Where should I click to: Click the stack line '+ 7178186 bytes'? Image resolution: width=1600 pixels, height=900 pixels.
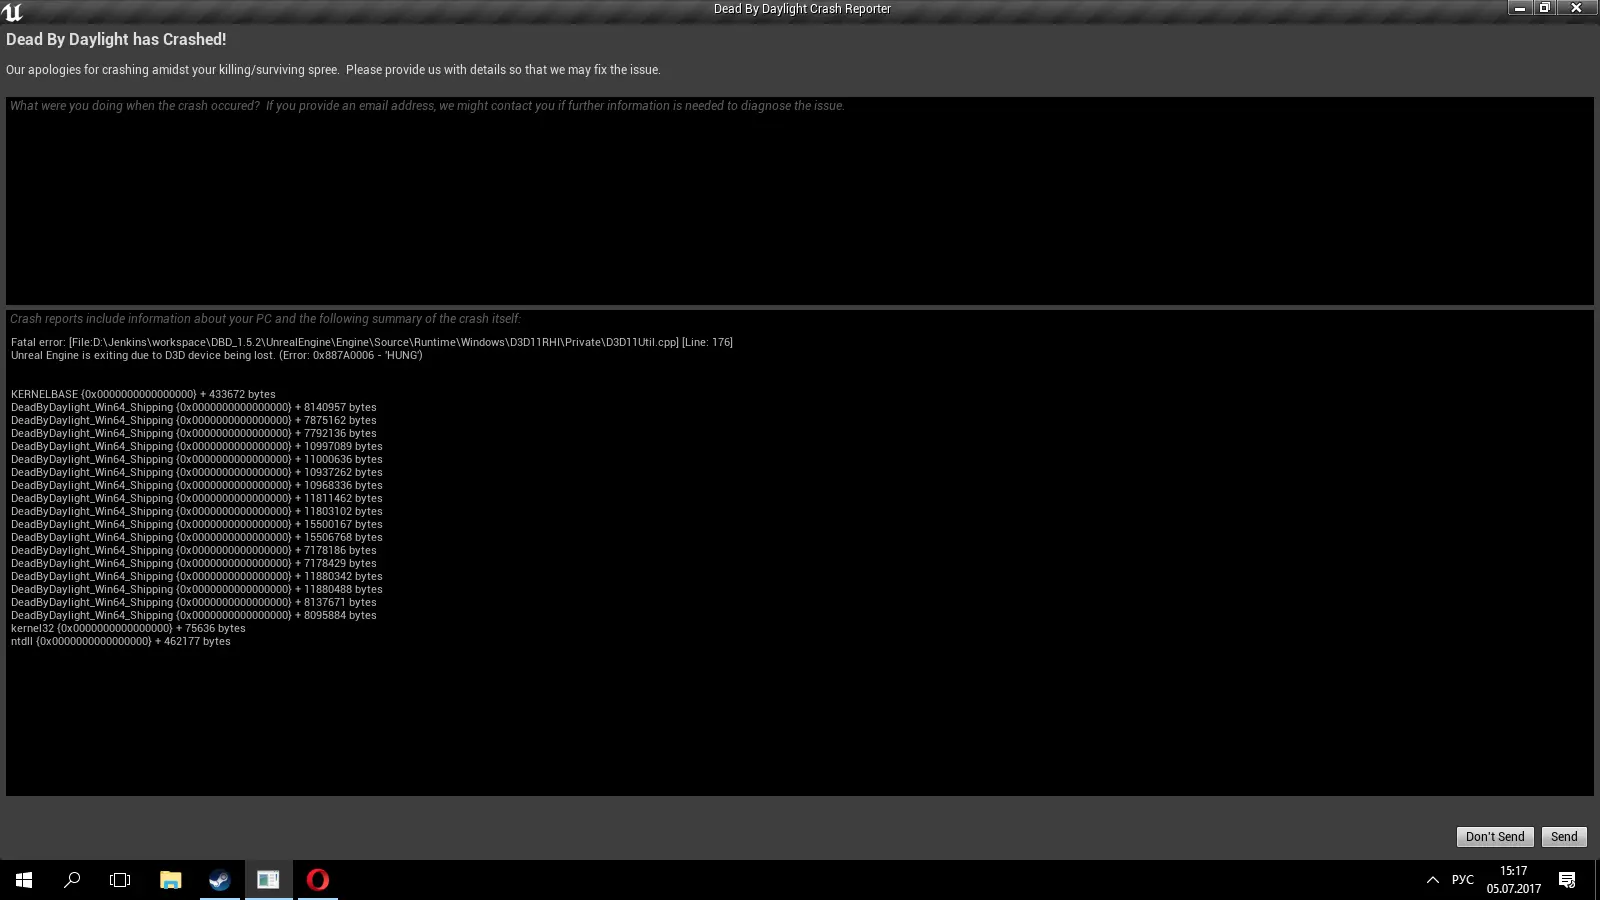coord(194,550)
